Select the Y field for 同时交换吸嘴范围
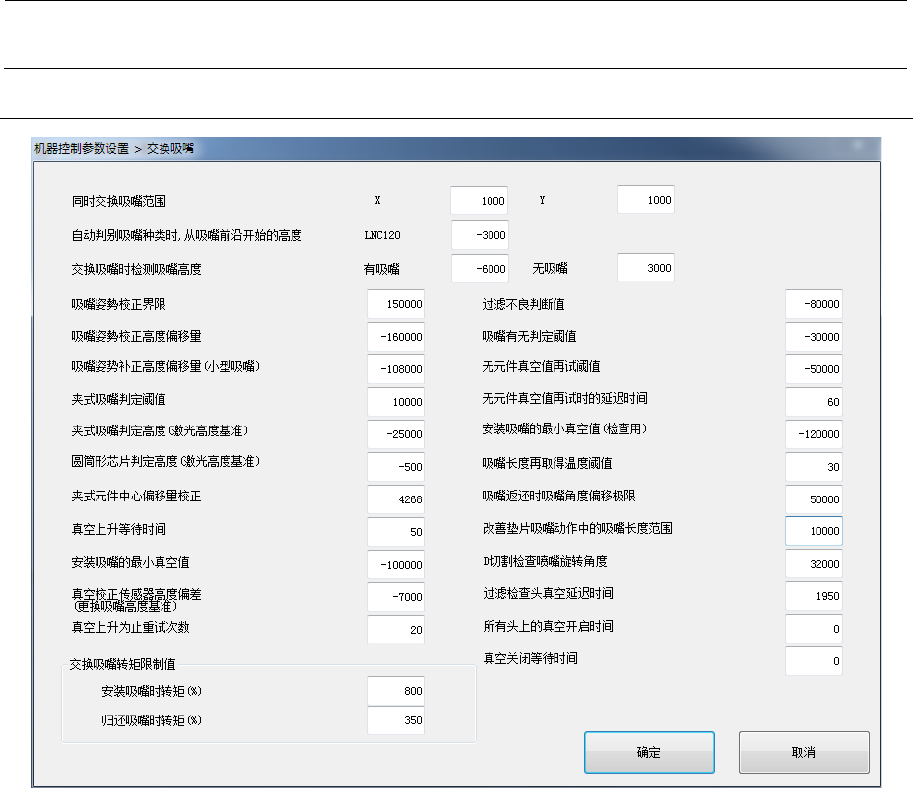The height and width of the screenshot is (788, 913). (646, 200)
